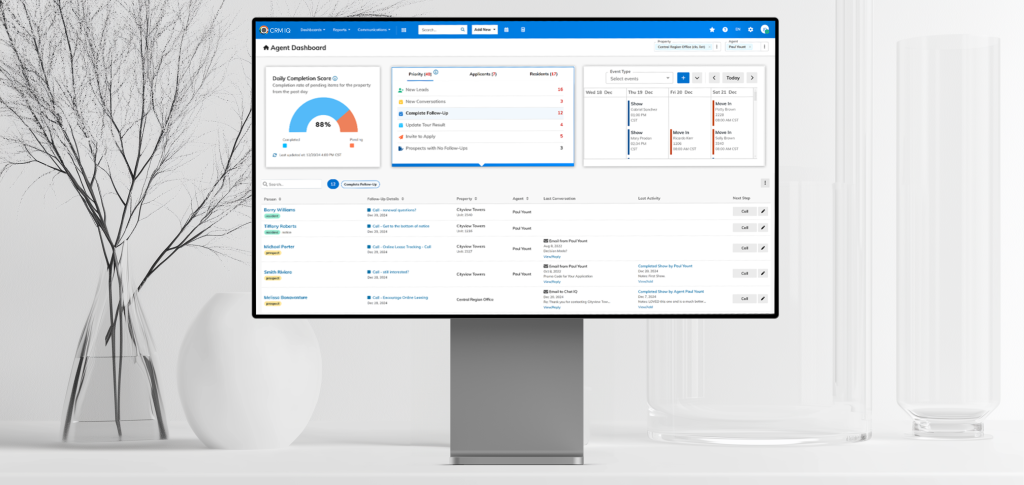Image resolution: width=1024 pixels, height=485 pixels.
Task: Go to next calendar period arrow
Action: point(752,77)
